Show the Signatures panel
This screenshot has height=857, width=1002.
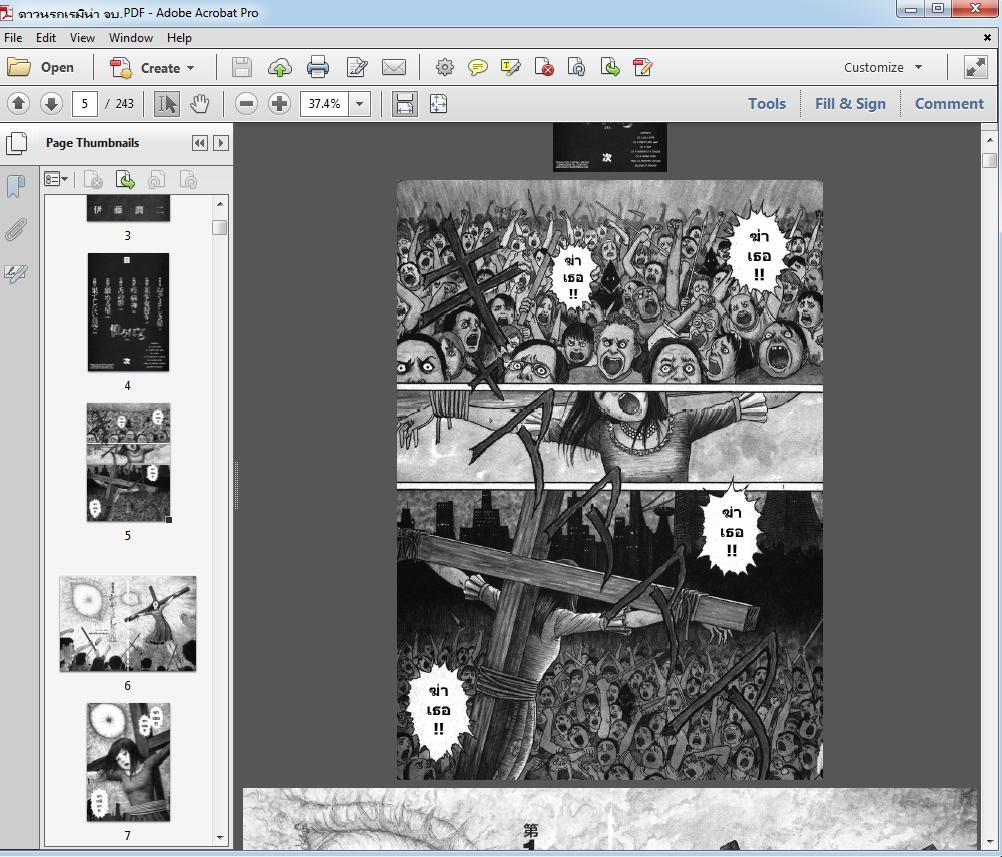click(15, 274)
